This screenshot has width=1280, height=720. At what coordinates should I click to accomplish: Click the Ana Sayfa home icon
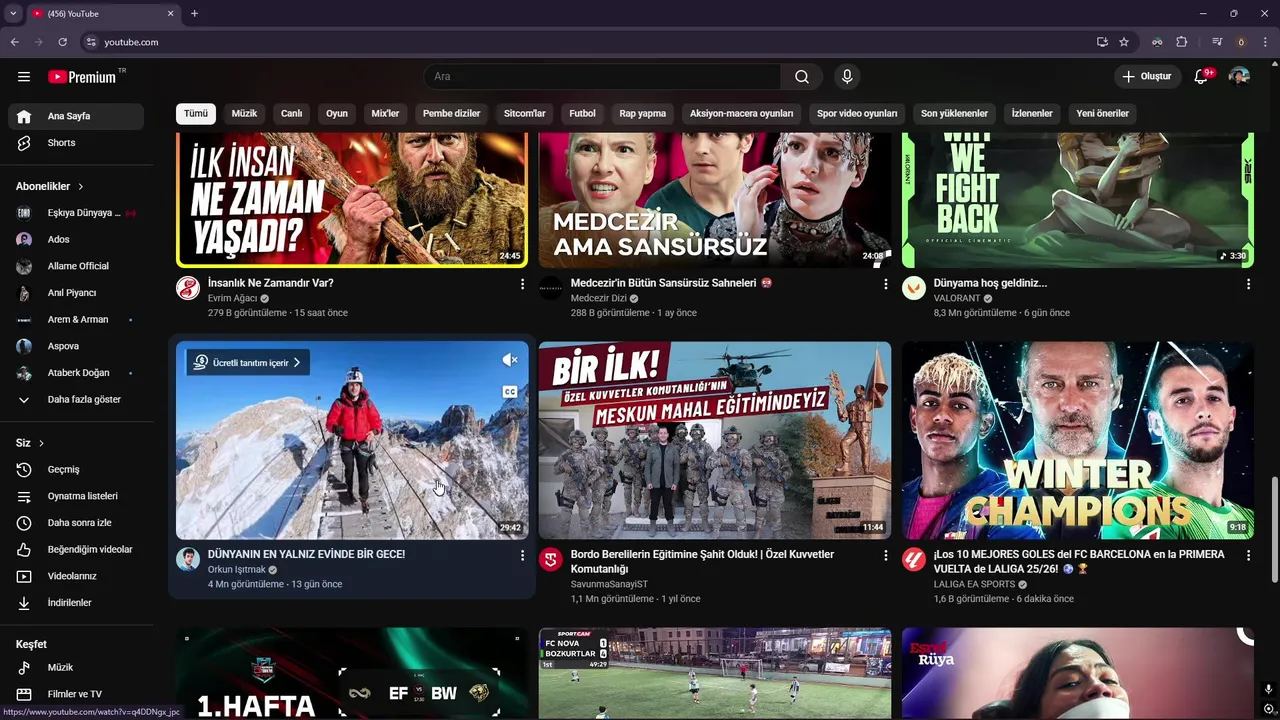(24, 116)
